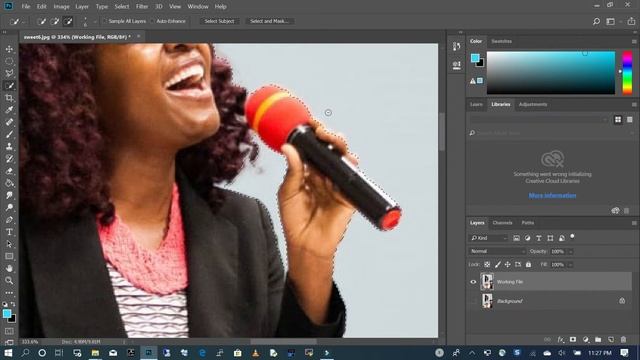Viewport: 640px width, 360px height.
Task: Switch to the Swatches tab
Action: click(x=502, y=41)
